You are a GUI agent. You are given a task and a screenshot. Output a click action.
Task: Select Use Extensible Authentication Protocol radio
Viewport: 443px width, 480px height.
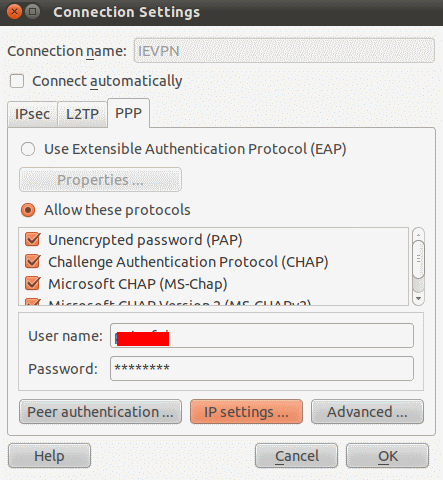coord(28,149)
